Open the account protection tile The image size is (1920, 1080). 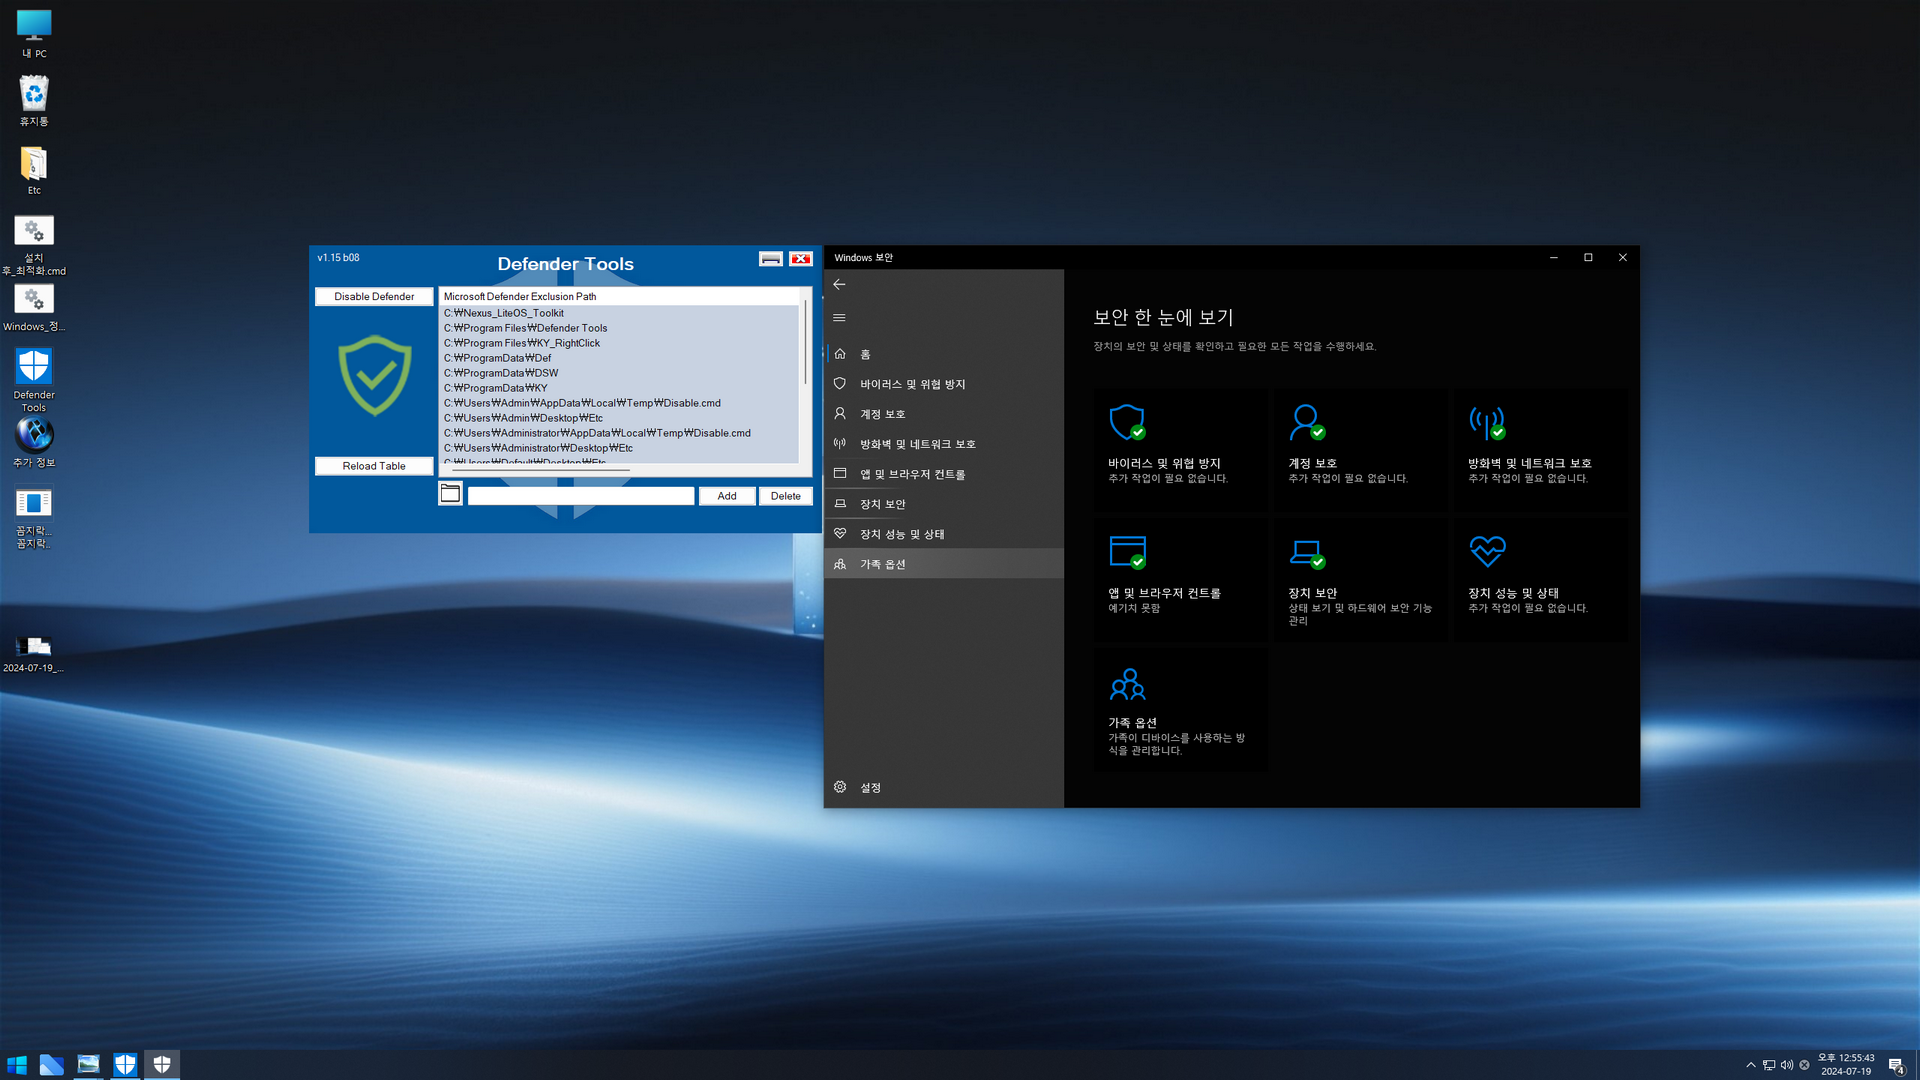pyautogui.click(x=1359, y=448)
